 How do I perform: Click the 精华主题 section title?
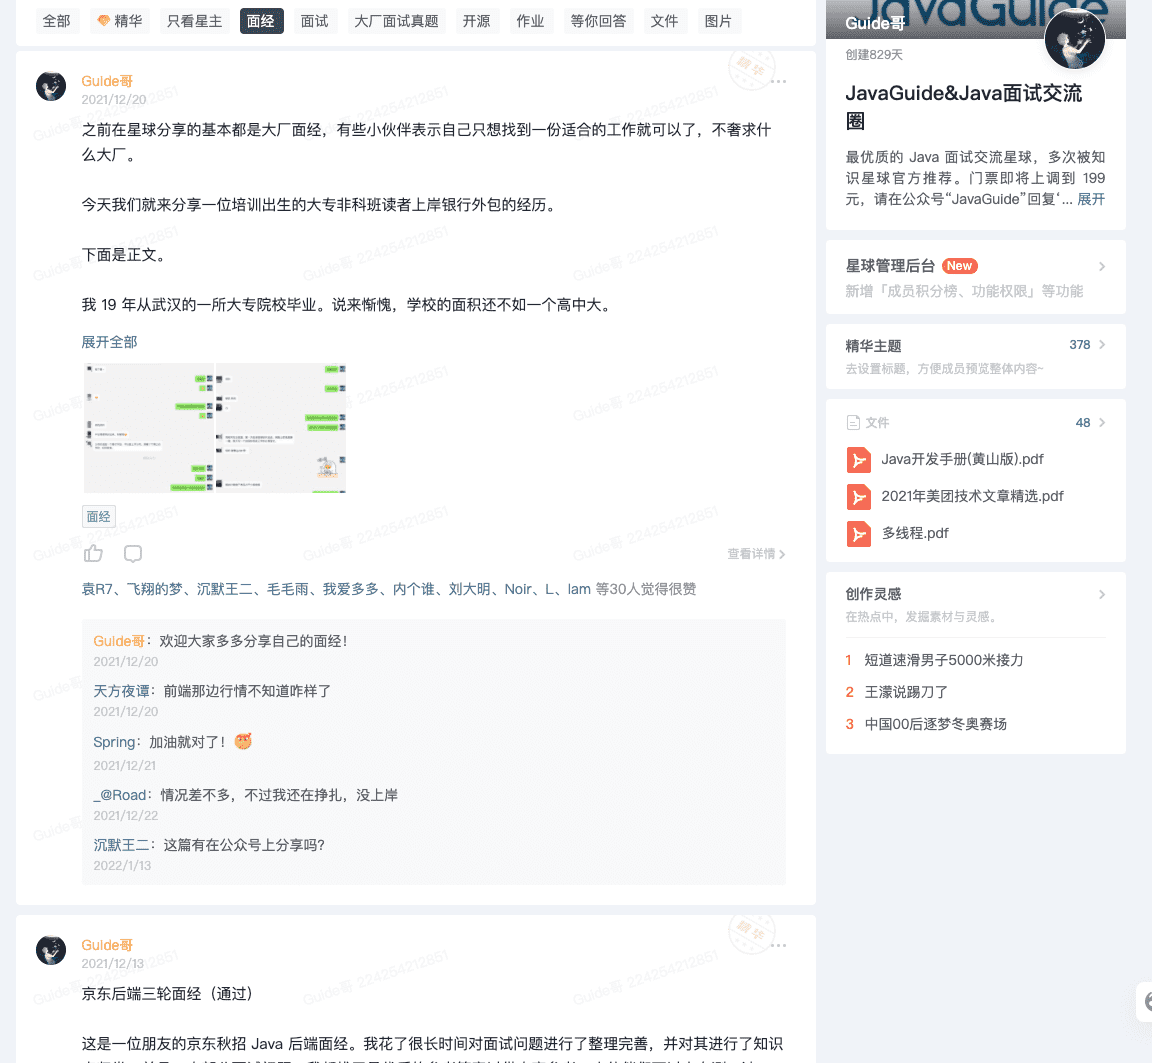click(x=873, y=346)
